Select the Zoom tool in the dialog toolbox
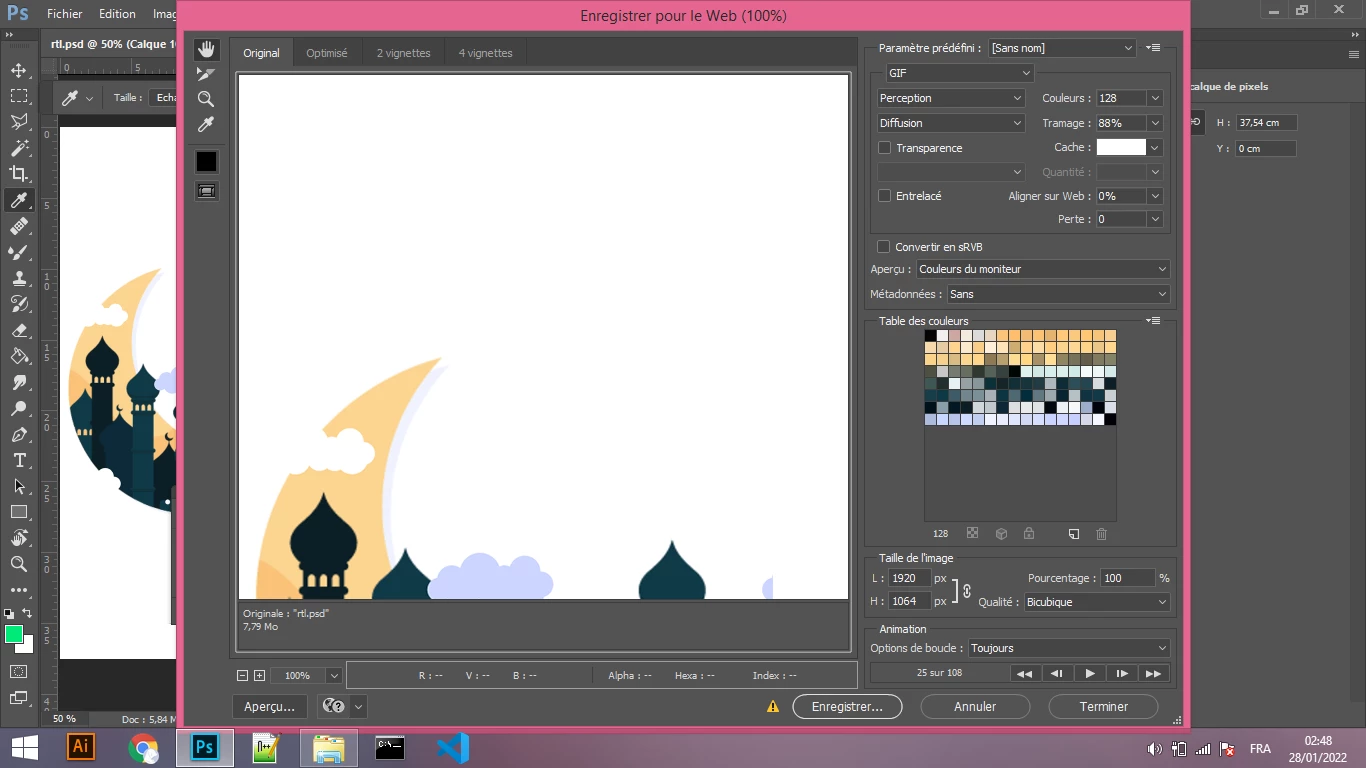Image resolution: width=1366 pixels, height=768 pixels. click(x=206, y=99)
